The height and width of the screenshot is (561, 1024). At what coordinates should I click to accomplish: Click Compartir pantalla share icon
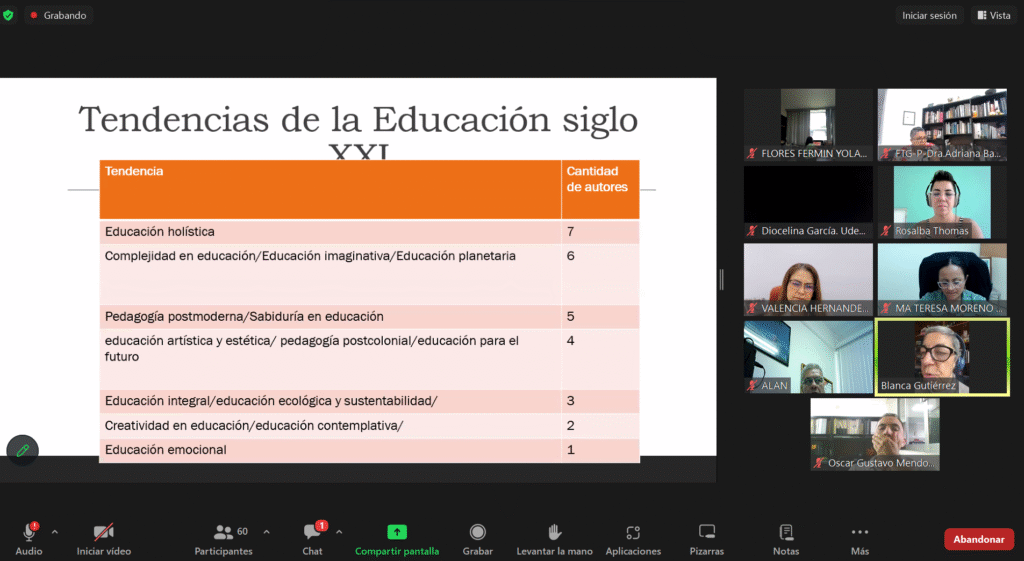pos(397,533)
